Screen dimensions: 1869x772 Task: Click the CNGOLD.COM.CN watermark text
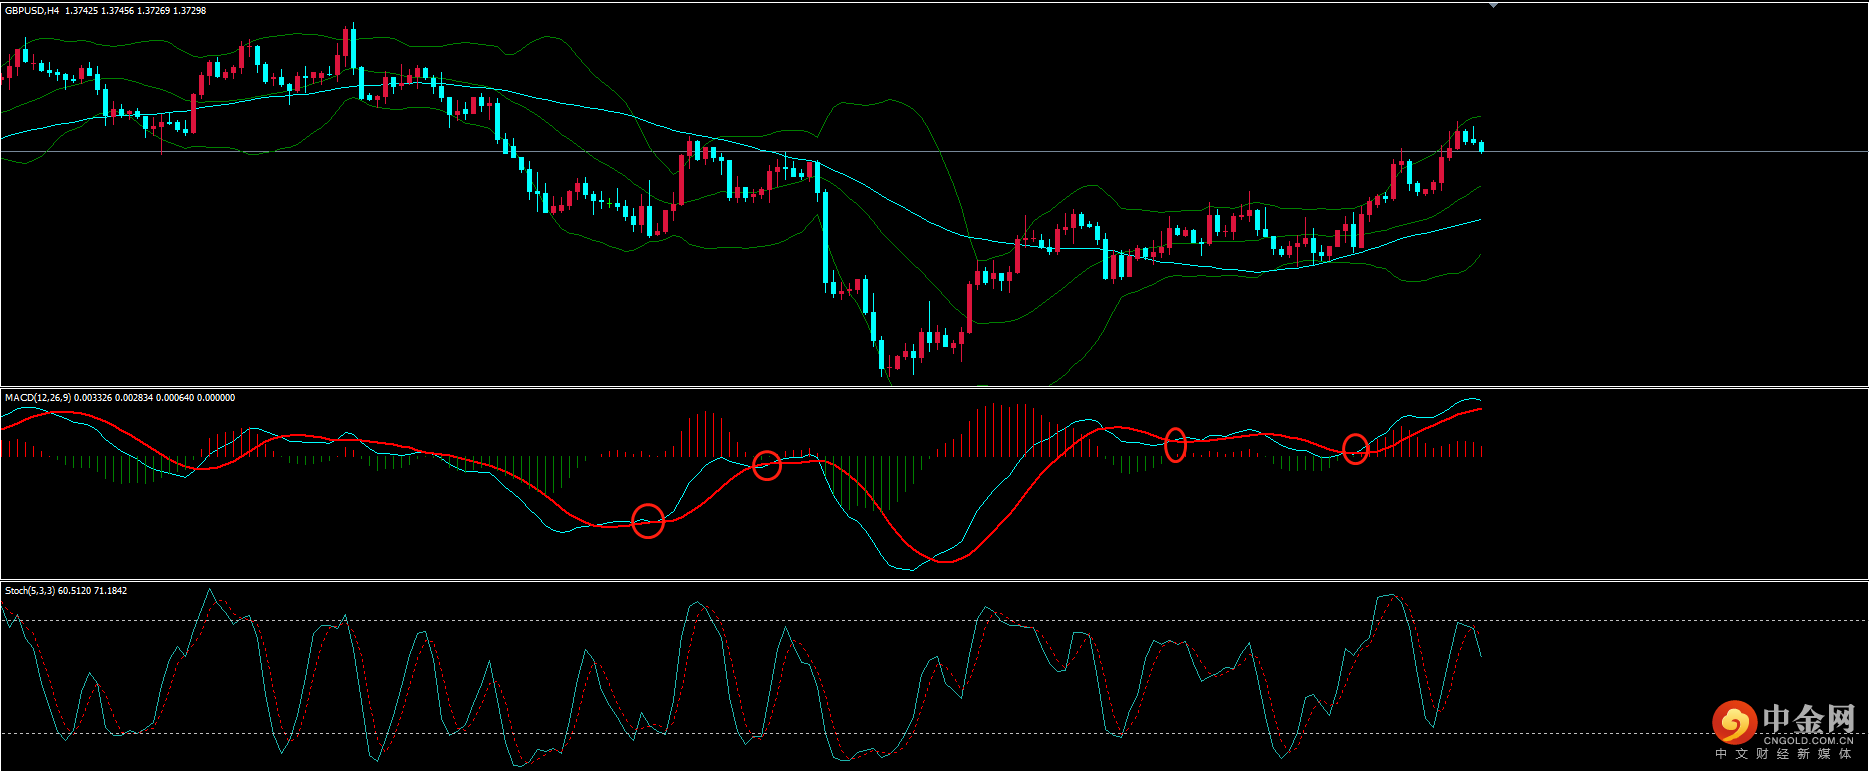(x=1808, y=741)
